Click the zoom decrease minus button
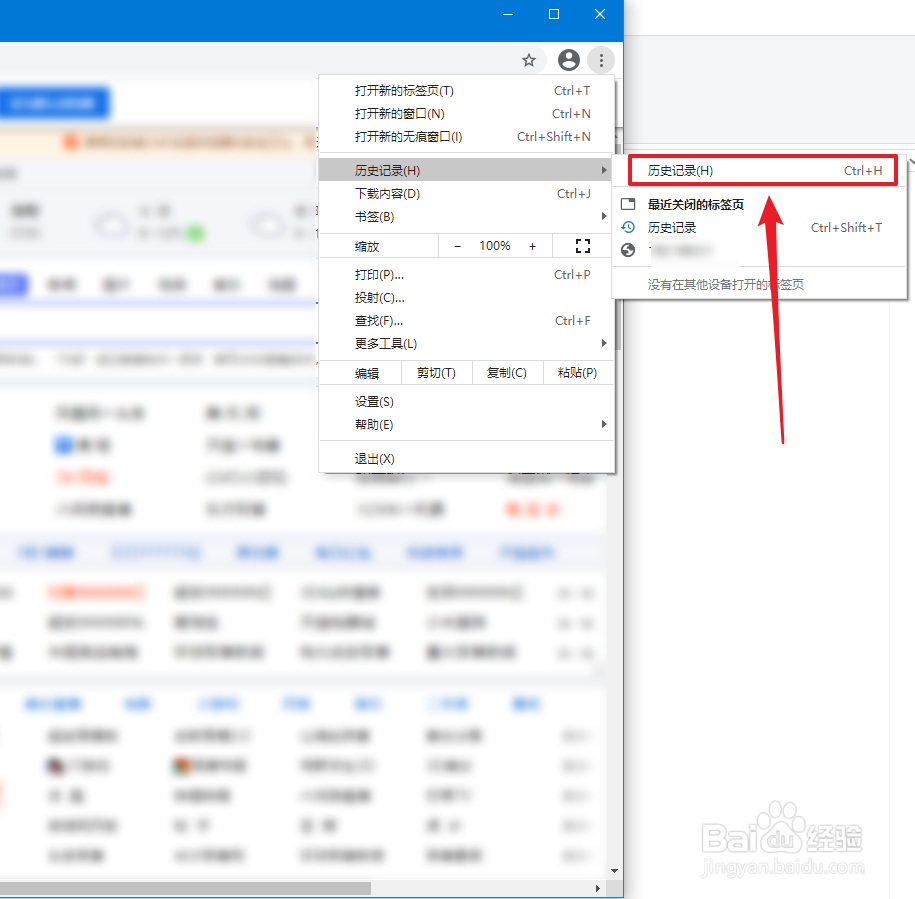This screenshot has height=899, width=915. 457,245
